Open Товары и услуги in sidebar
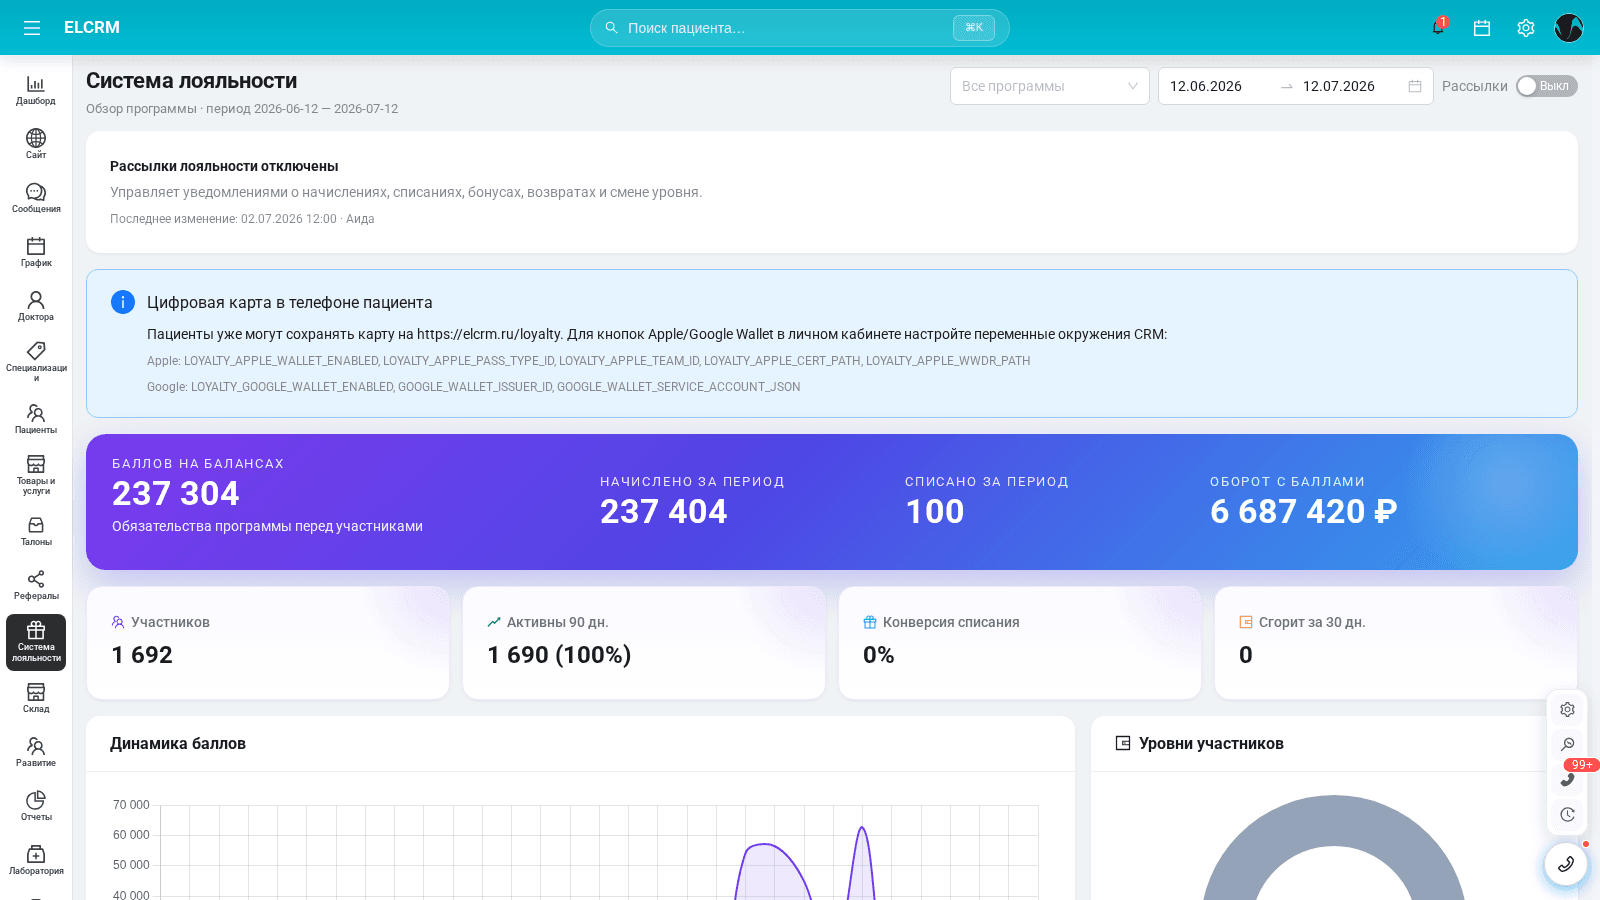 pyautogui.click(x=36, y=475)
